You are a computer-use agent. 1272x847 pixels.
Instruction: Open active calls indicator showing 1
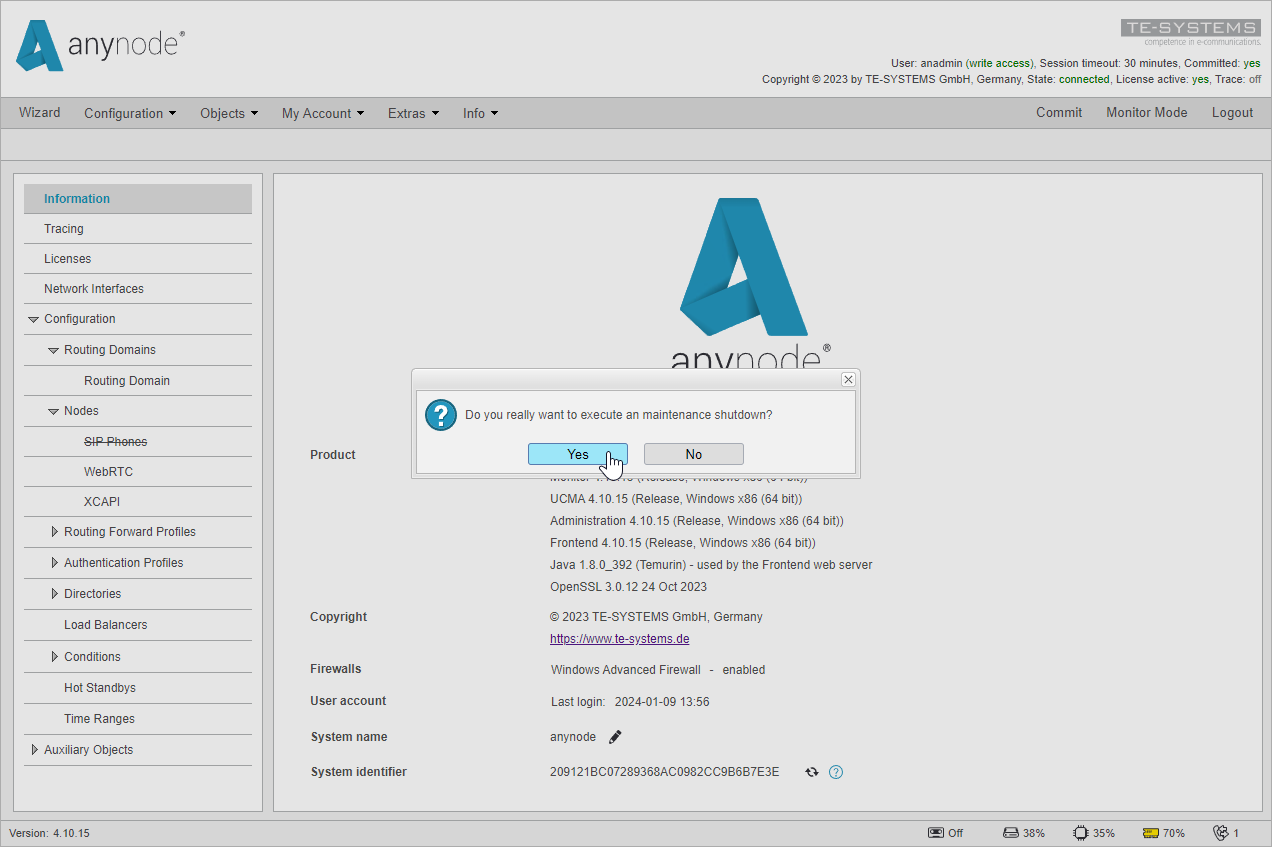pos(1222,832)
